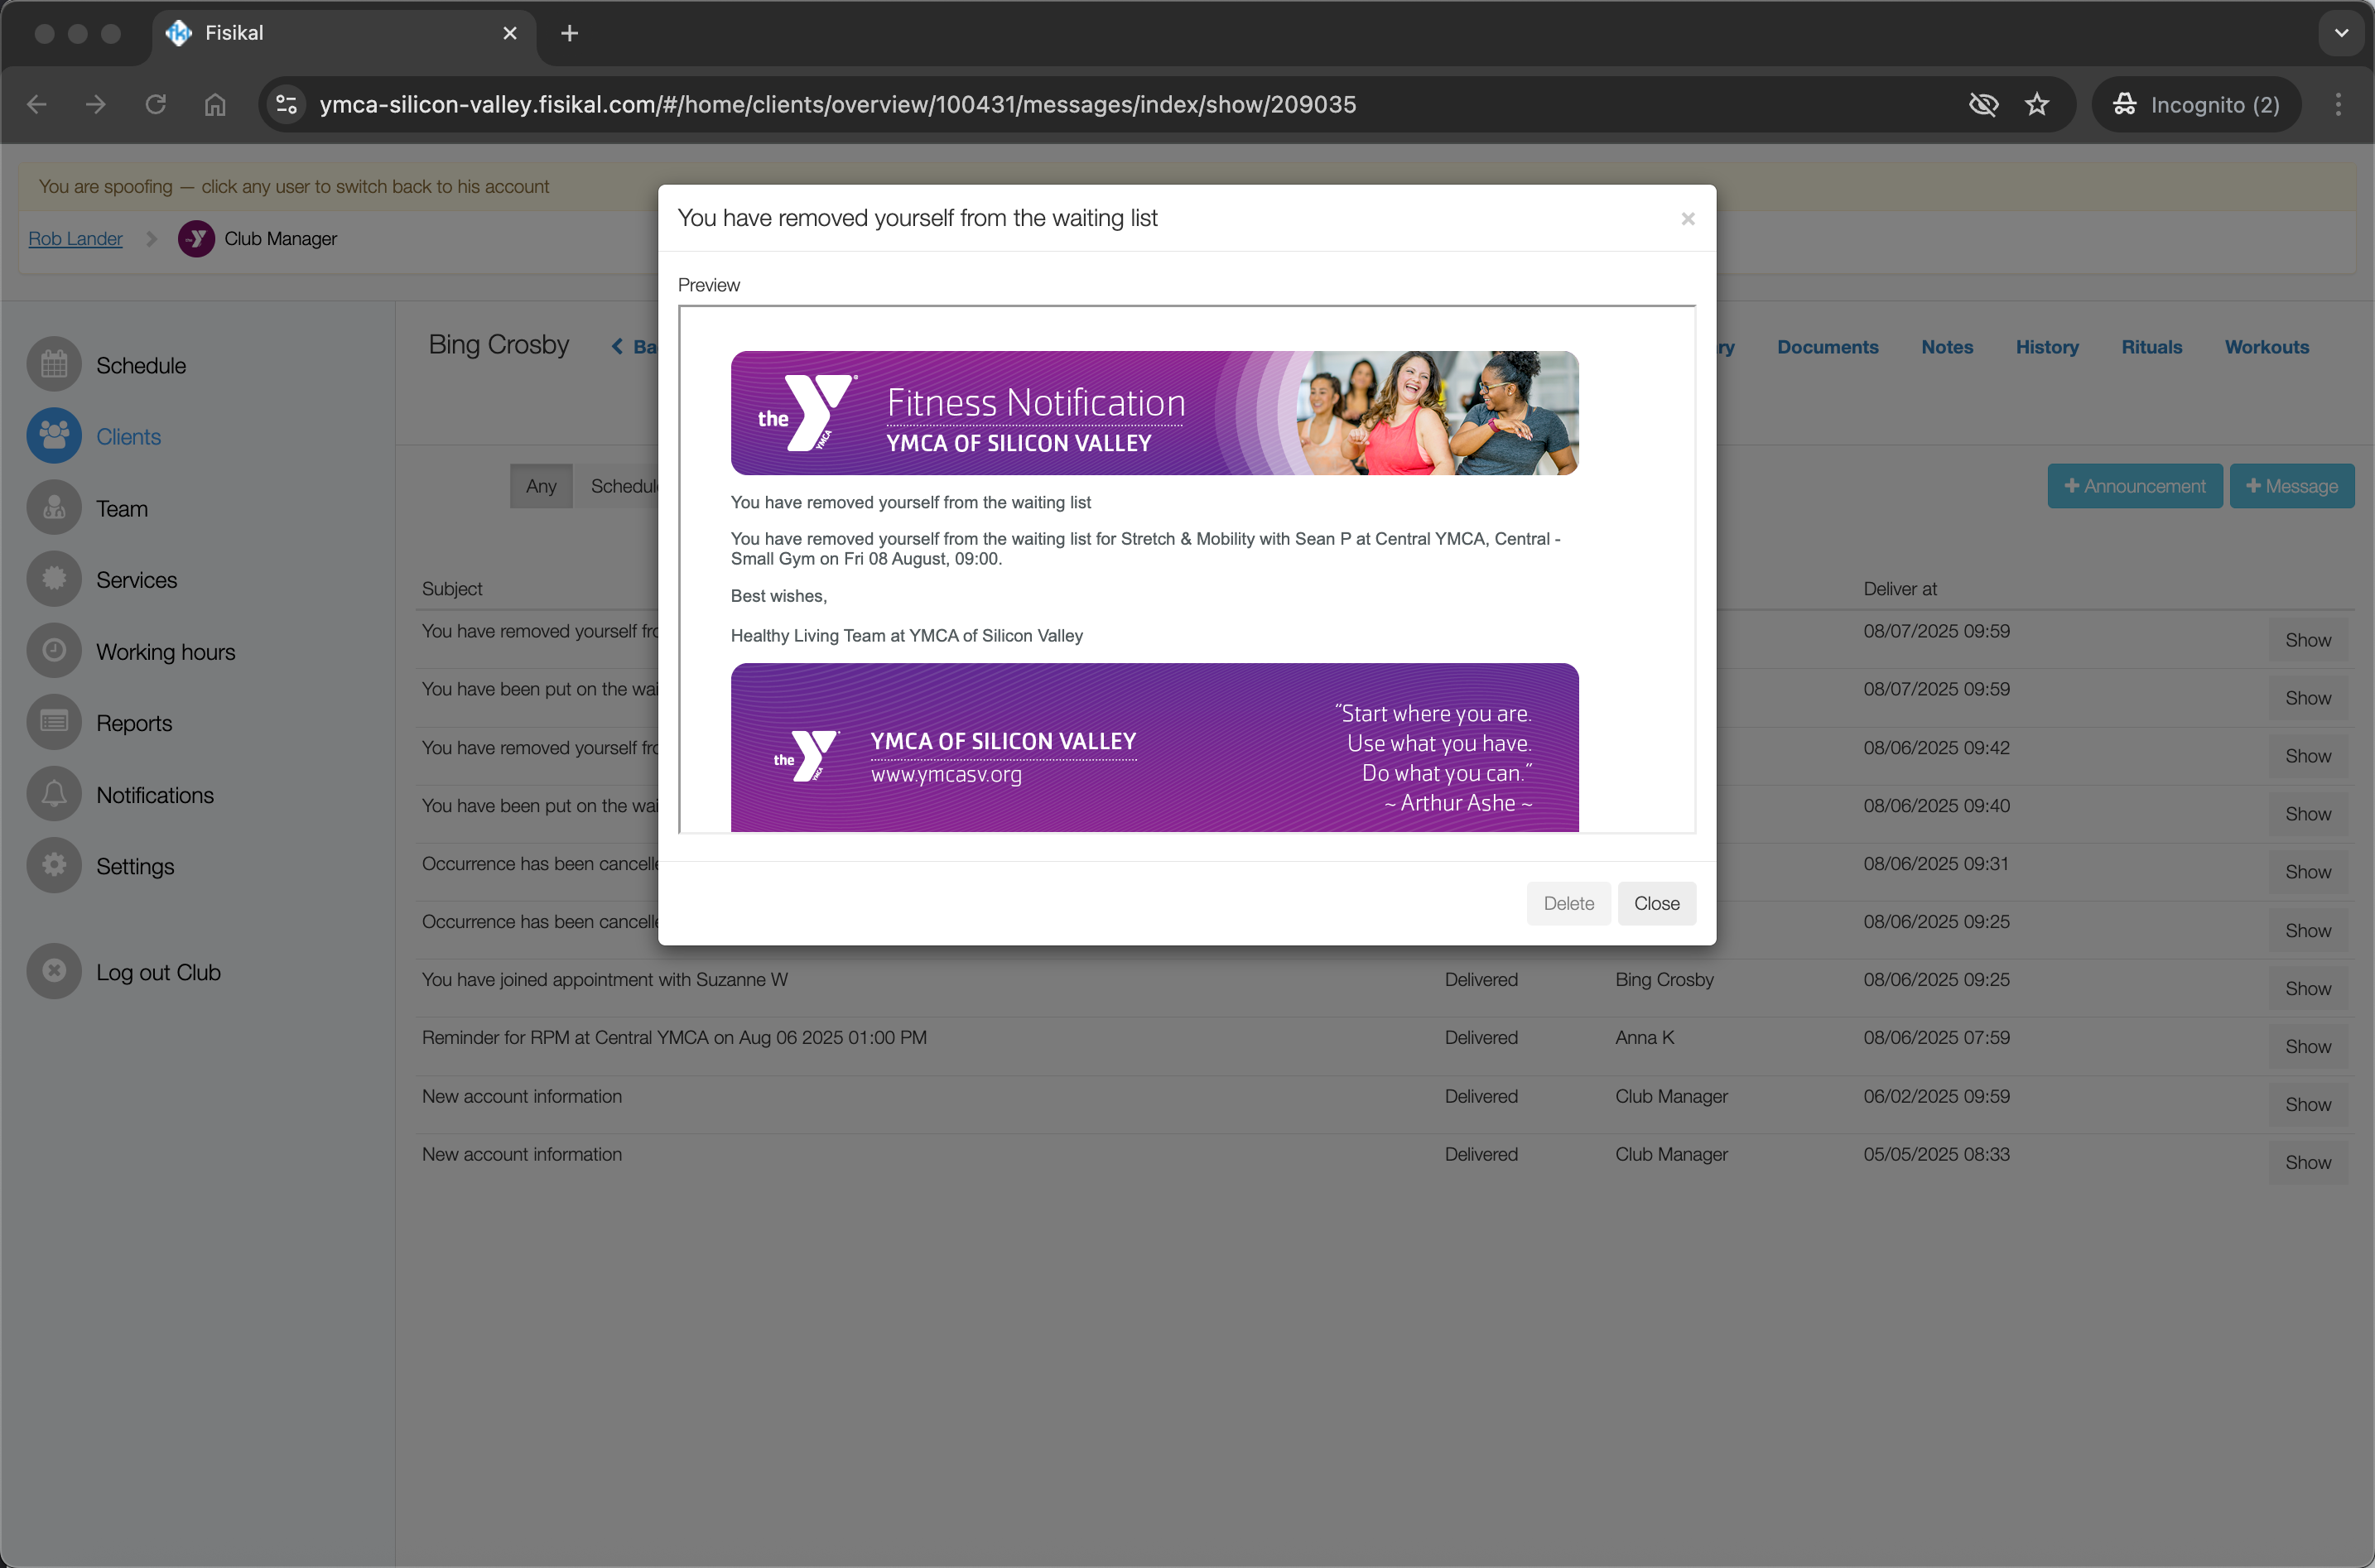This screenshot has width=2375, height=1568.
Task: Click the Reports icon in sidebar
Action: [x=54, y=722]
